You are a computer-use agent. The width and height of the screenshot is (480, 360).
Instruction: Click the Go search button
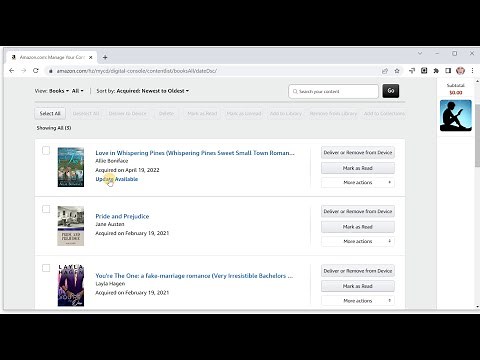click(391, 91)
